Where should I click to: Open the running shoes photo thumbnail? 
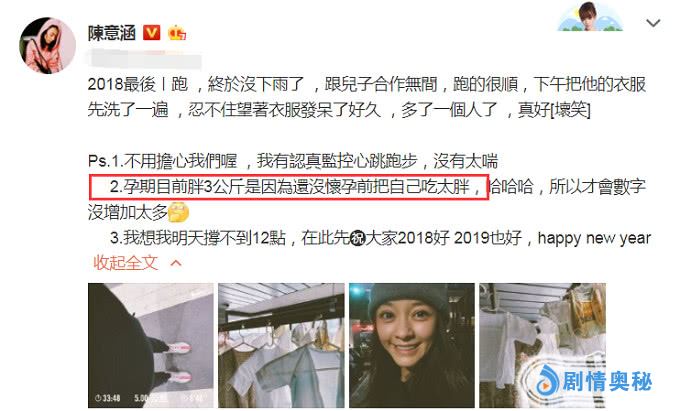coord(150,345)
